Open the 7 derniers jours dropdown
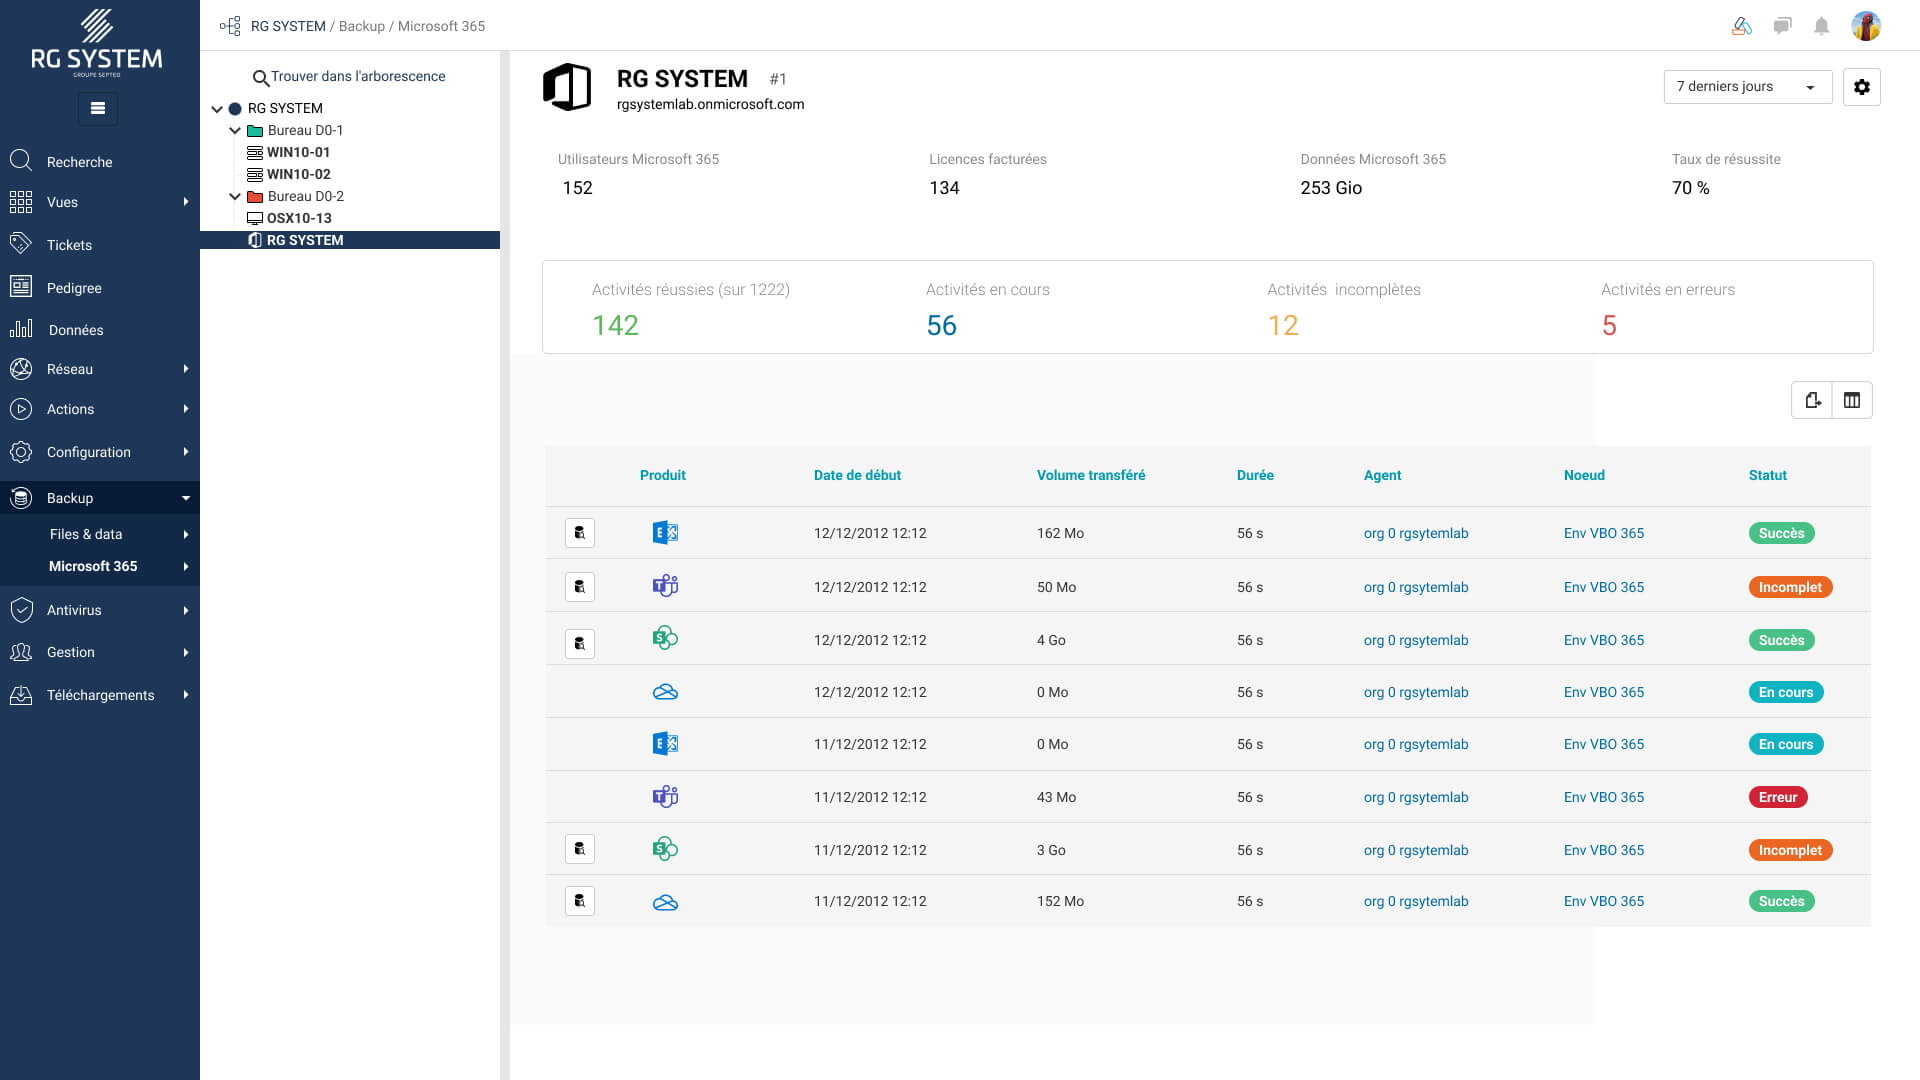1920x1080 pixels. pyautogui.click(x=1747, y=87)
